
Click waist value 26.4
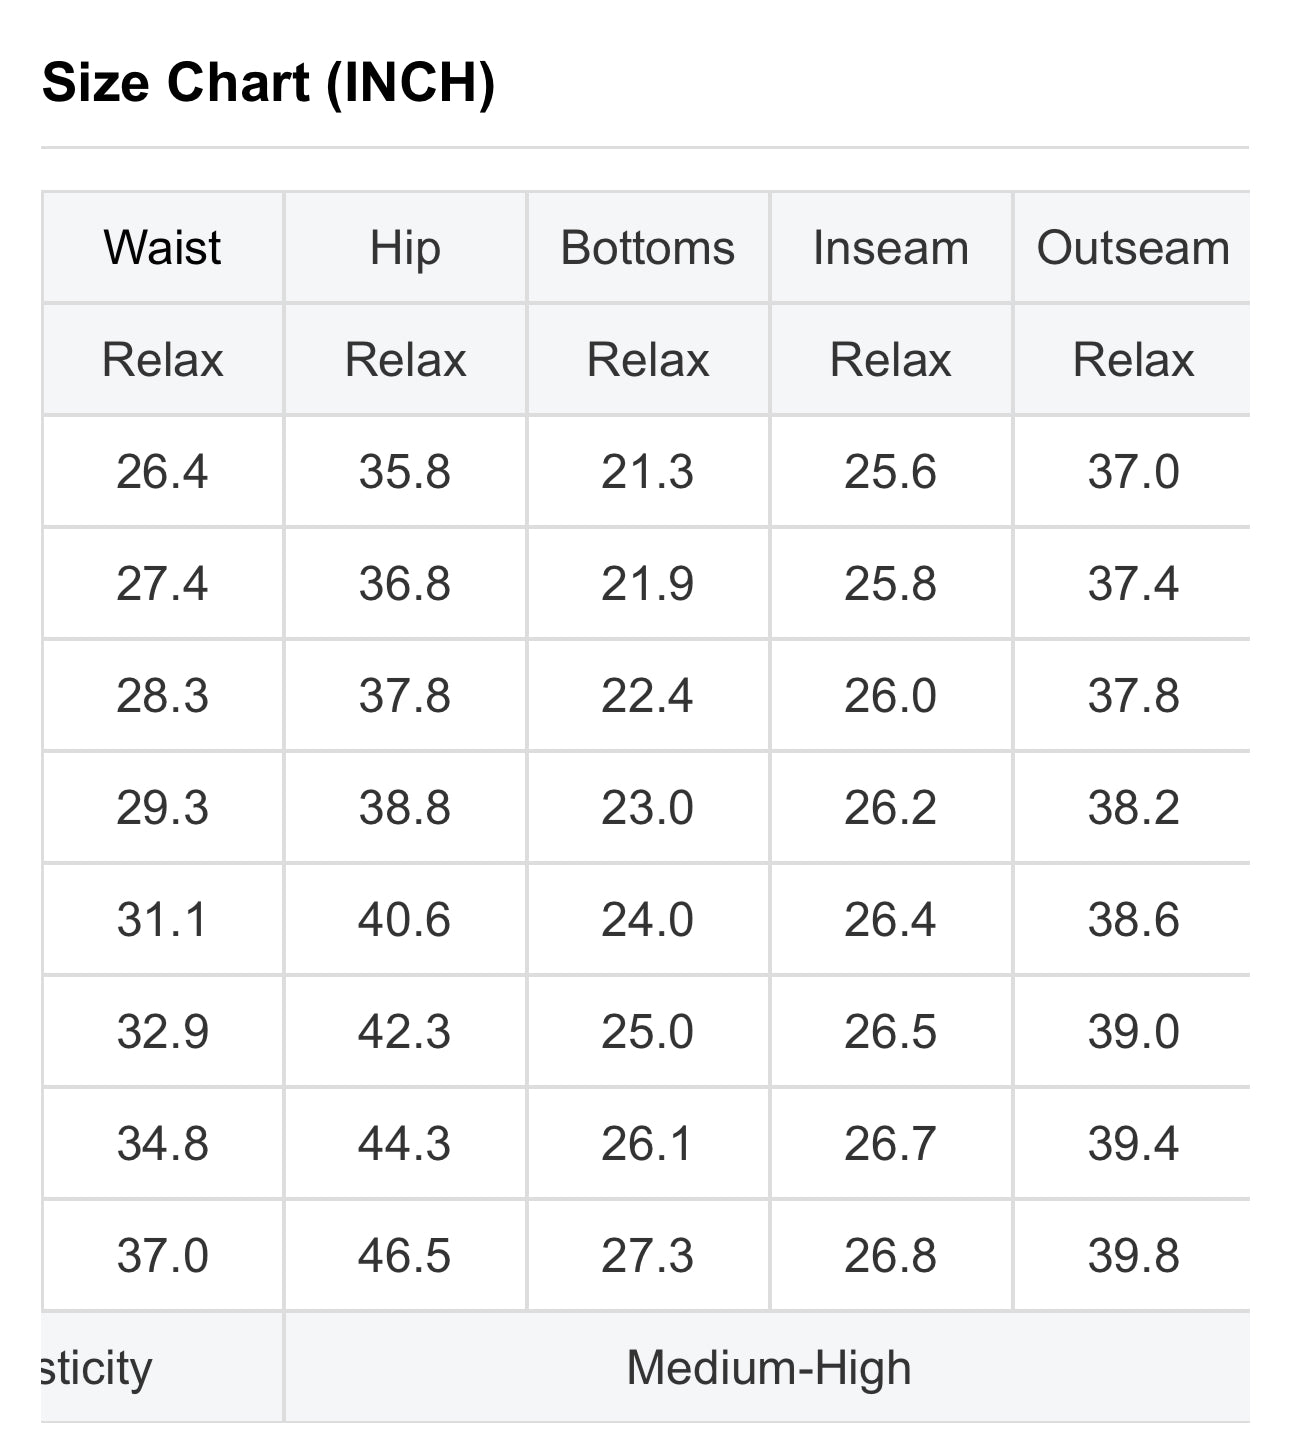[x=162, y=472]
